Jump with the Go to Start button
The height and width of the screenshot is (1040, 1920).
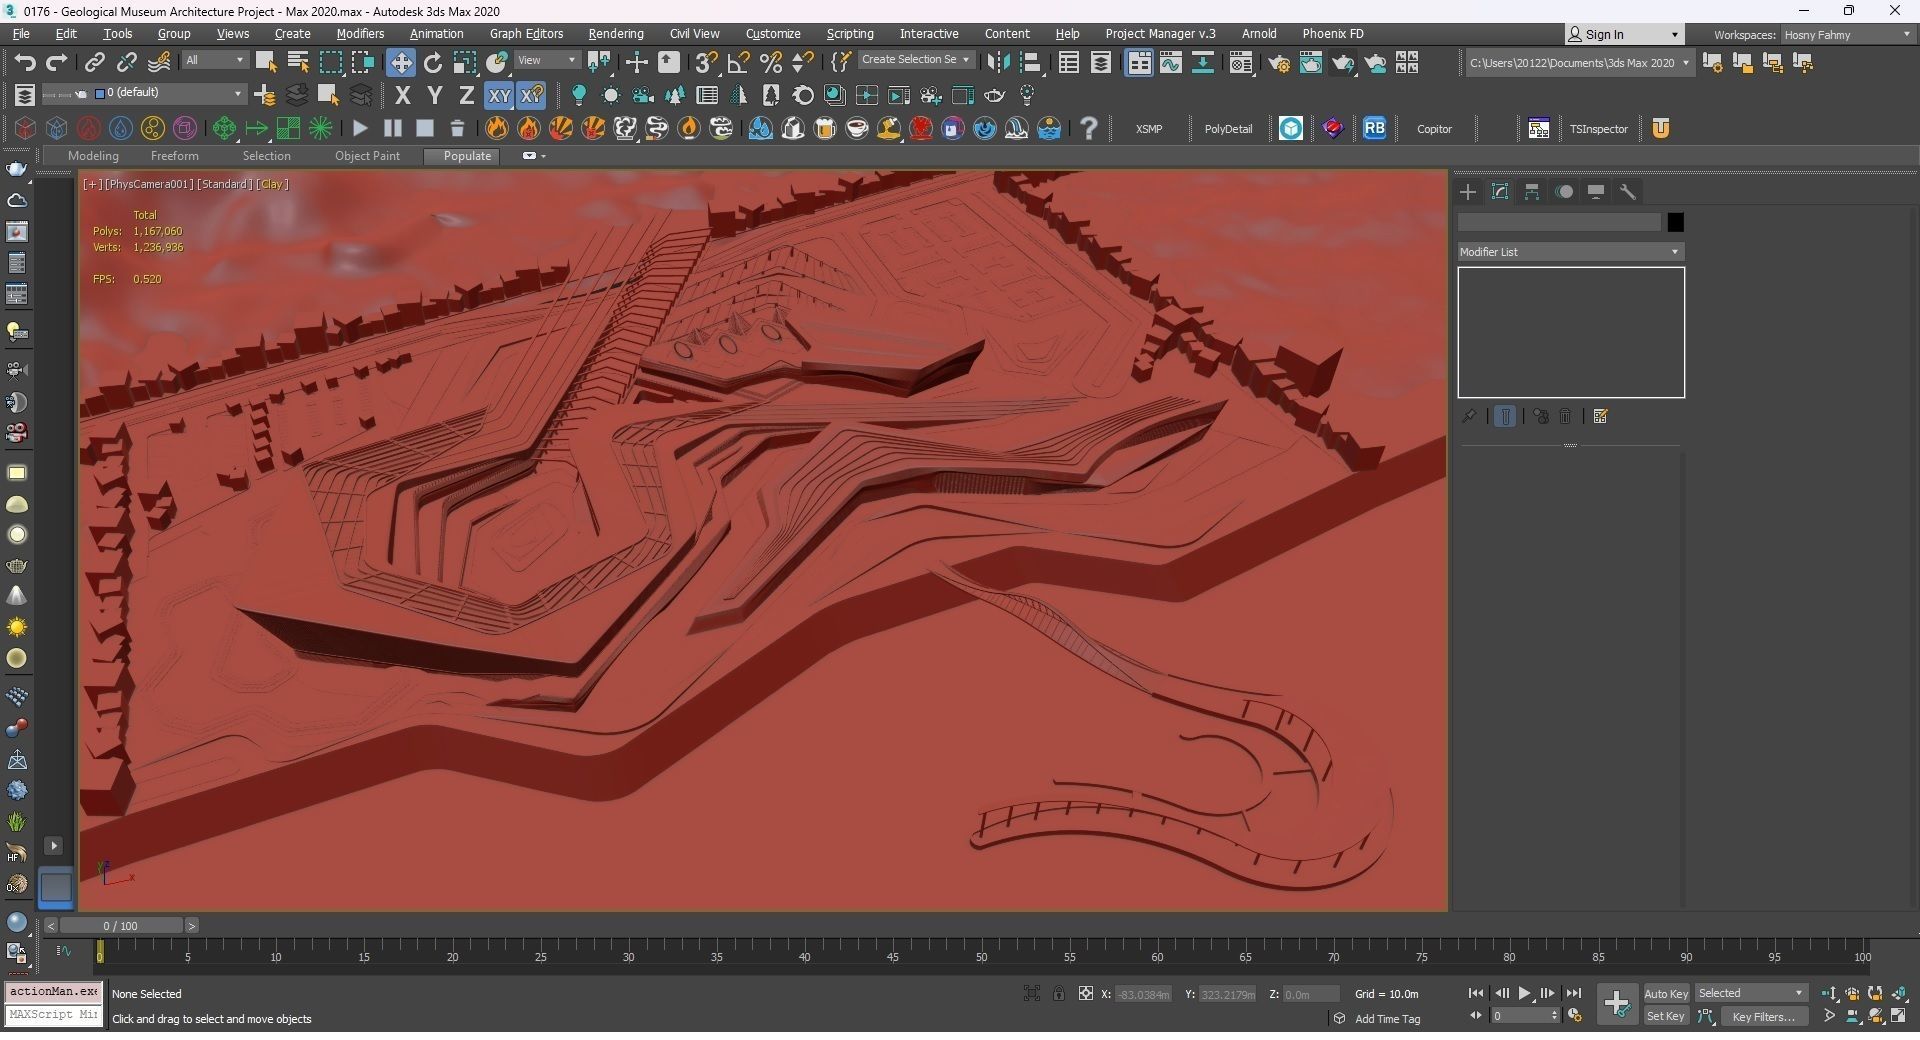(x=1476, y=994)
